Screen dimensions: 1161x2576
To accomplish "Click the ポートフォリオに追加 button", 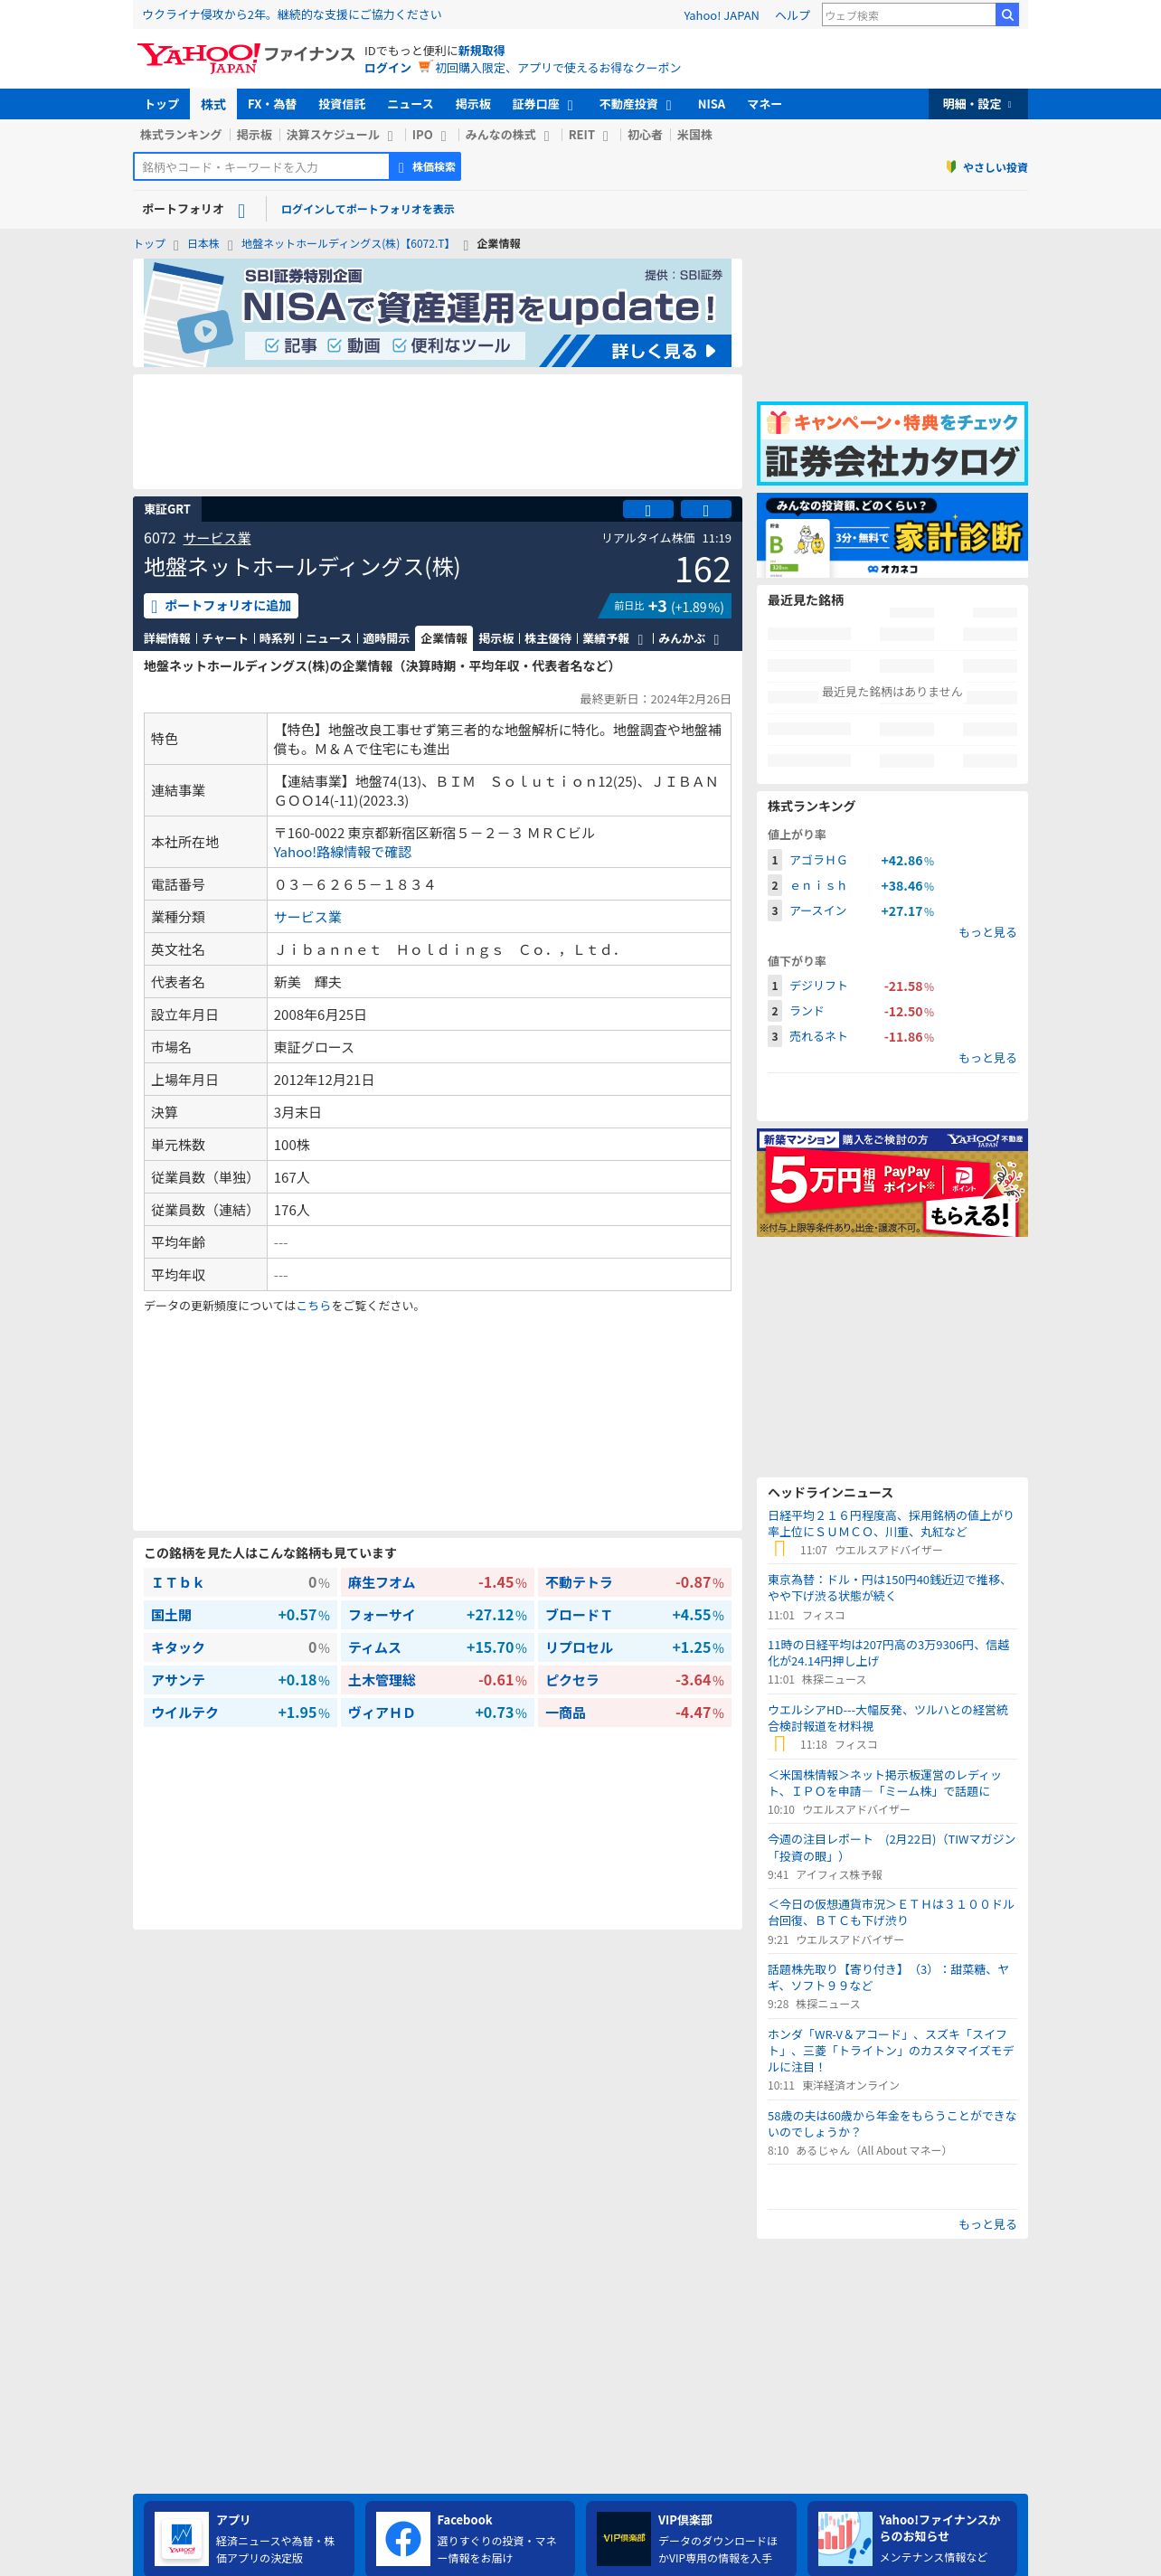I will tap(221, 606).
